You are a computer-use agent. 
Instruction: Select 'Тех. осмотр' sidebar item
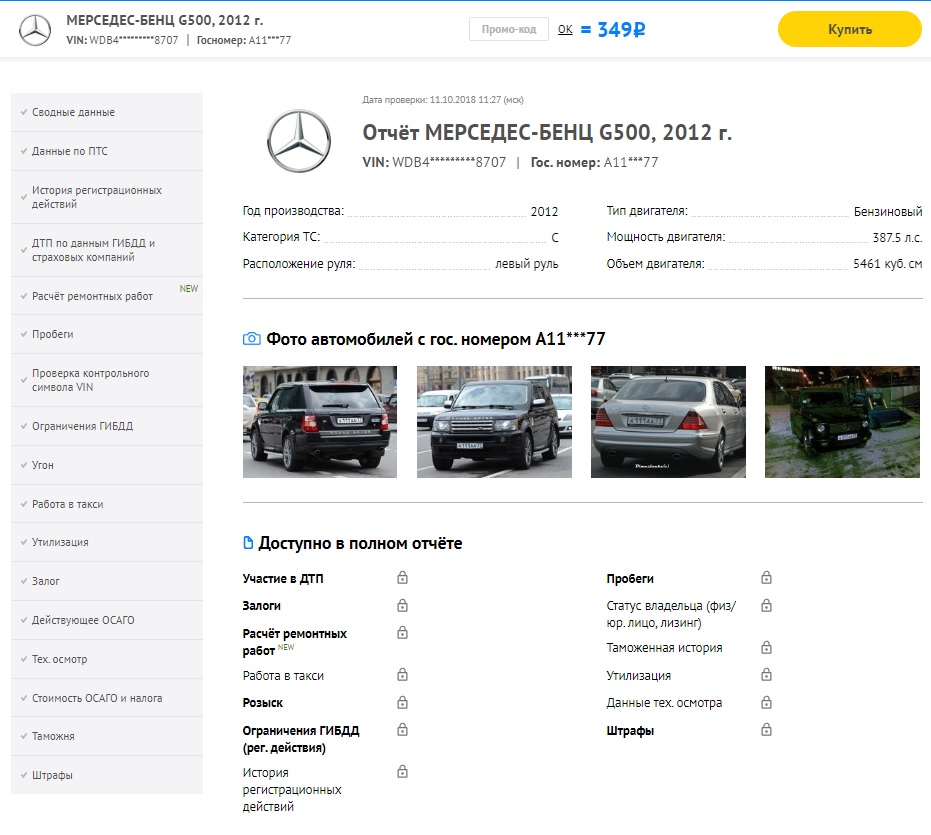coord(107,659)
